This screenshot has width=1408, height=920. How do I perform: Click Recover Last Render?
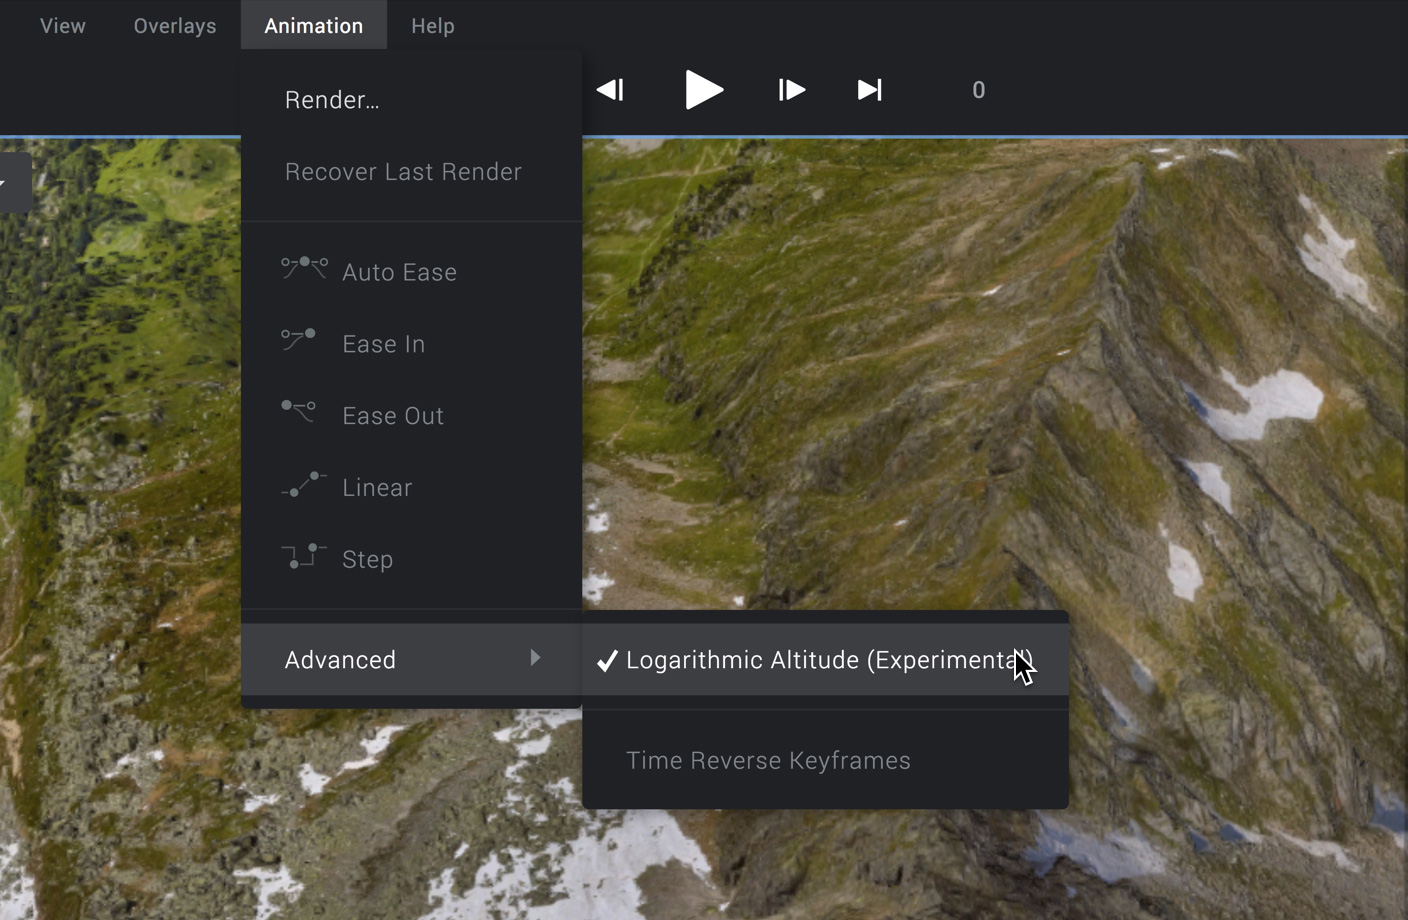point(403,172)
